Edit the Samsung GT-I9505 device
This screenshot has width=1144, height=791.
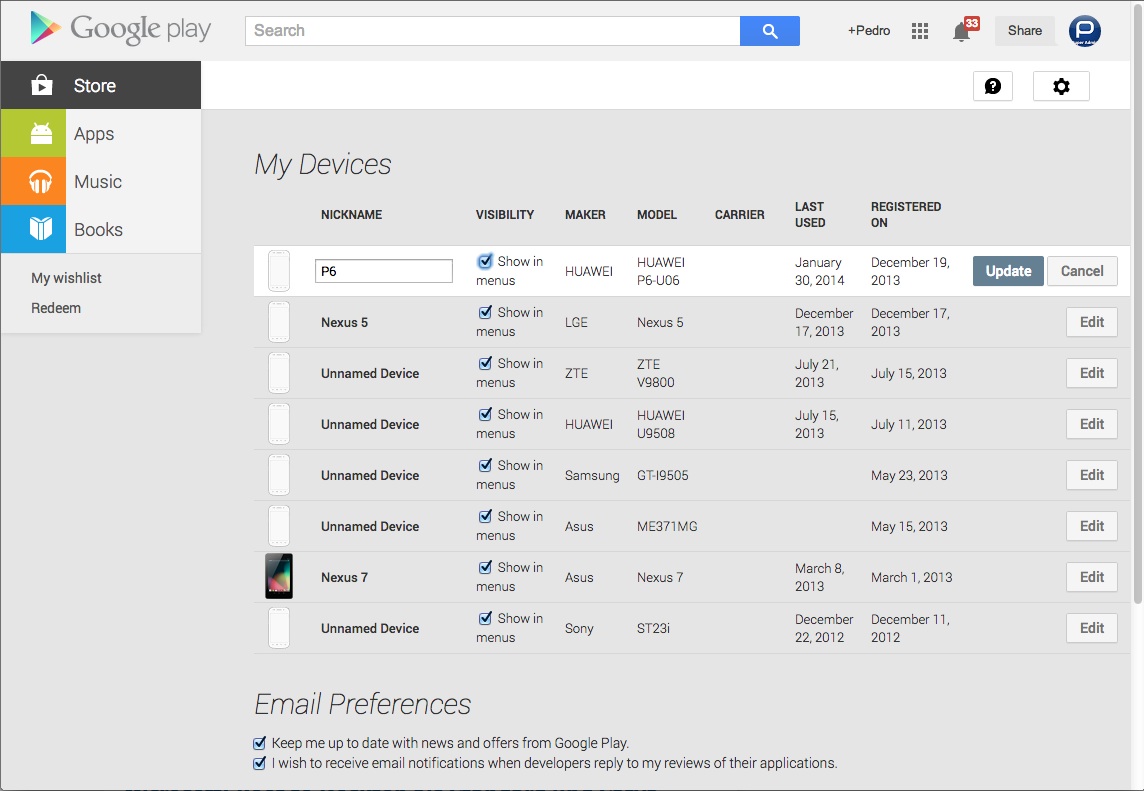tap(1091, 475)
